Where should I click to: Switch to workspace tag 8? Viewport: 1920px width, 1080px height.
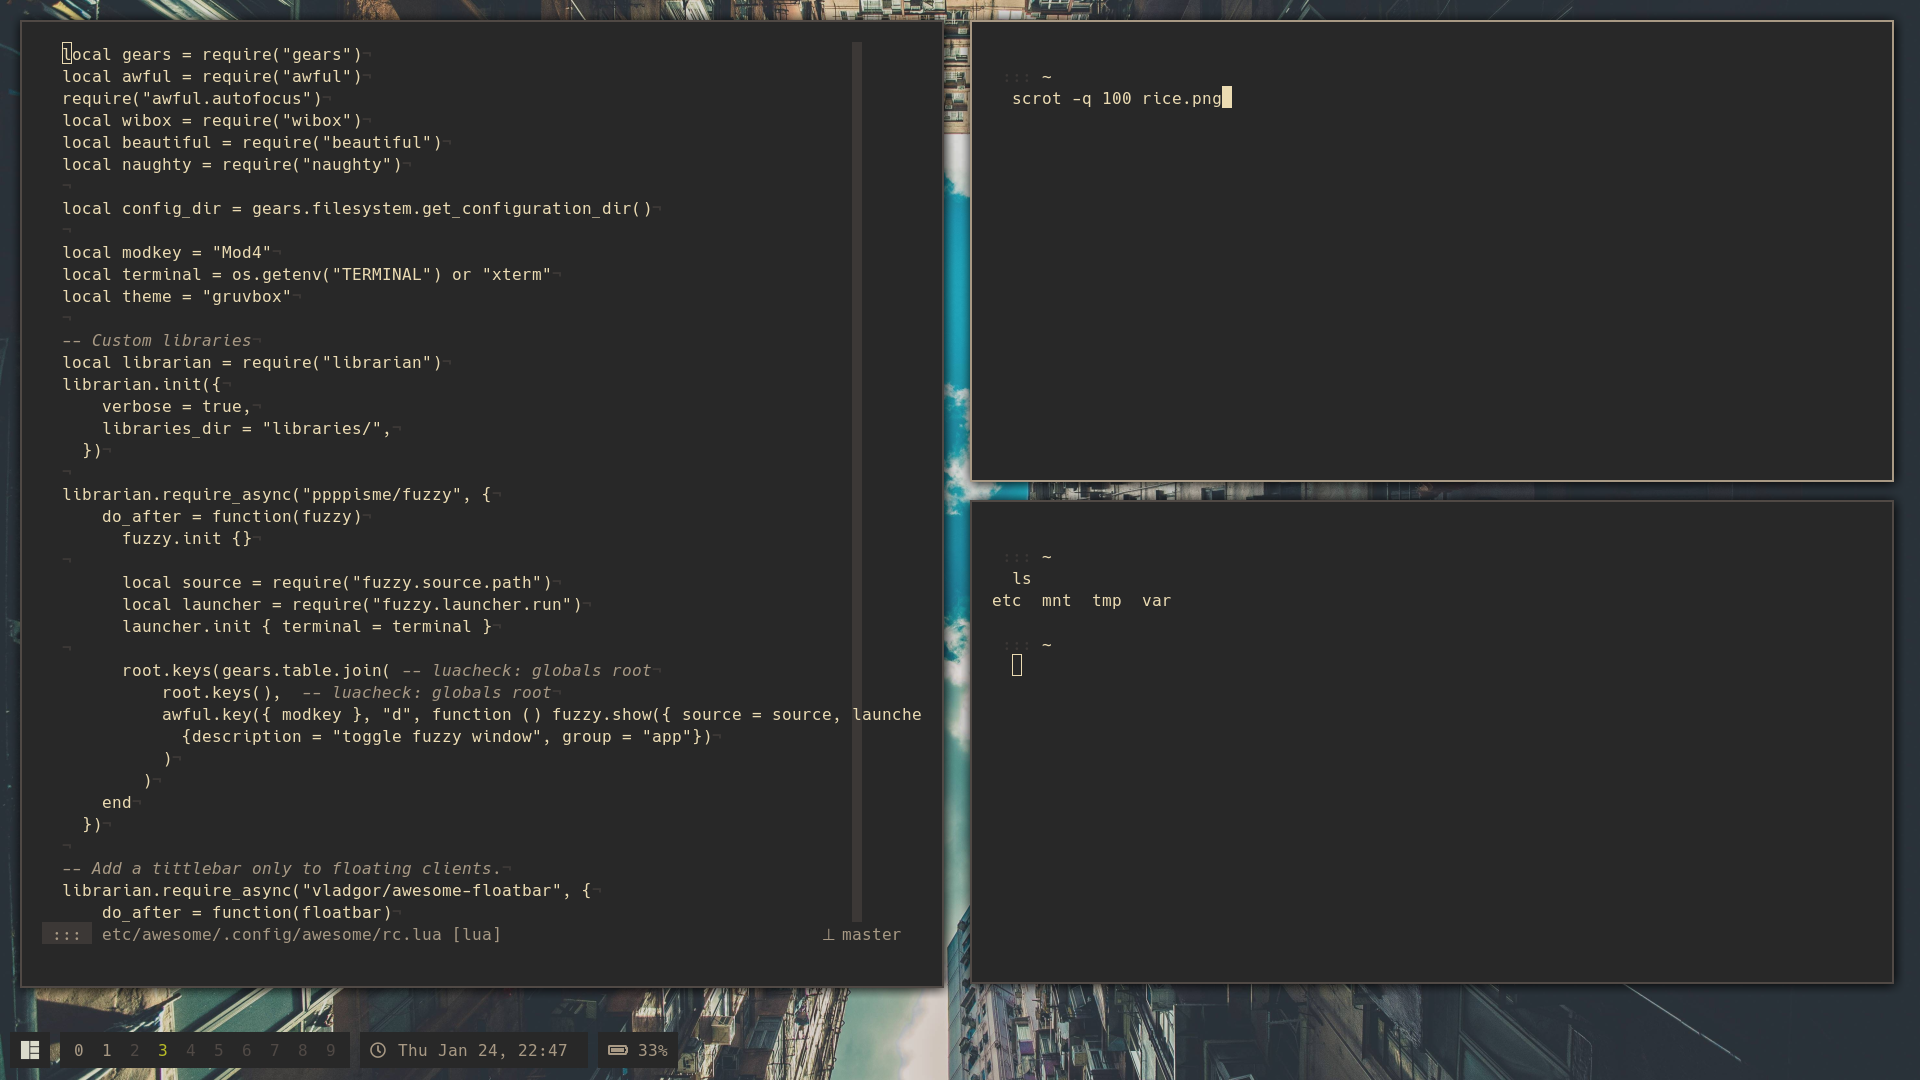[x=303, y=1050]
